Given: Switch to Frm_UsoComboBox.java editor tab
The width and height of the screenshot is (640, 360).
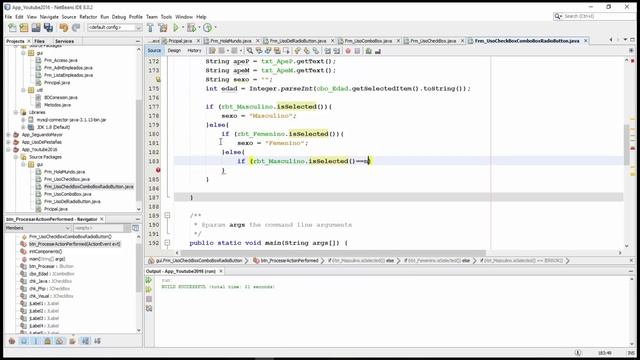Looking at the screenshot, I should (x=368, y=41).
